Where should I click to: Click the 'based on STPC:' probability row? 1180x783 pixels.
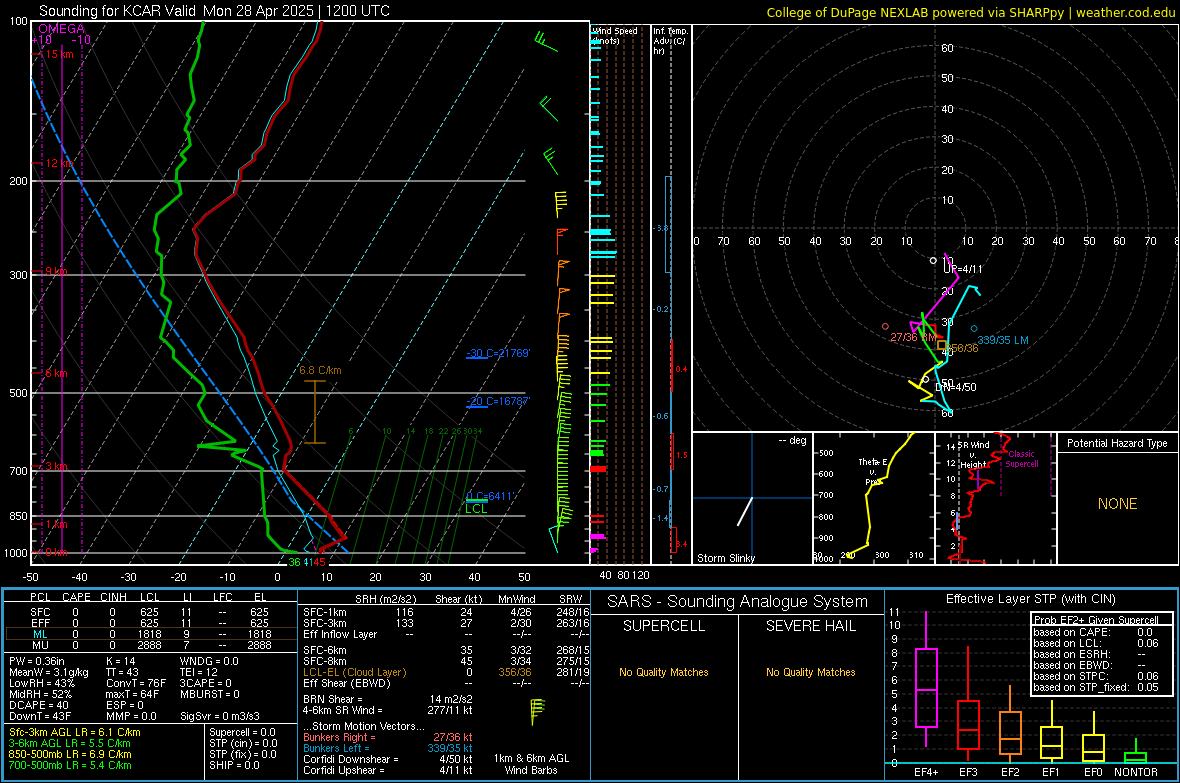click(1096, 676)
